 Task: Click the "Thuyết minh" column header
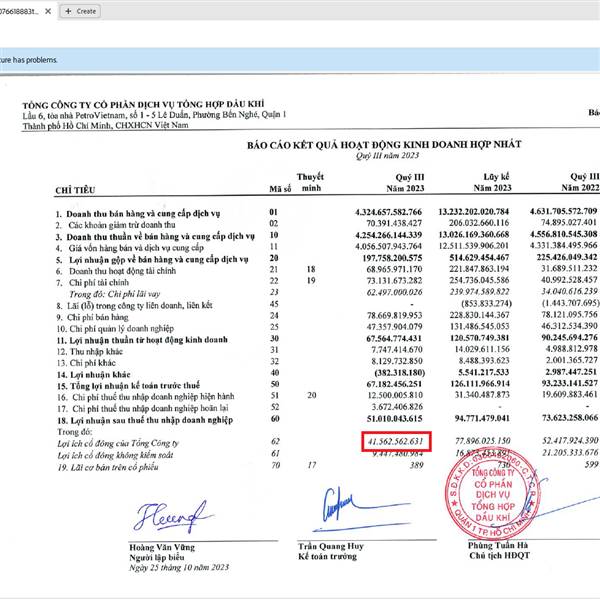[x=310, y=182]
